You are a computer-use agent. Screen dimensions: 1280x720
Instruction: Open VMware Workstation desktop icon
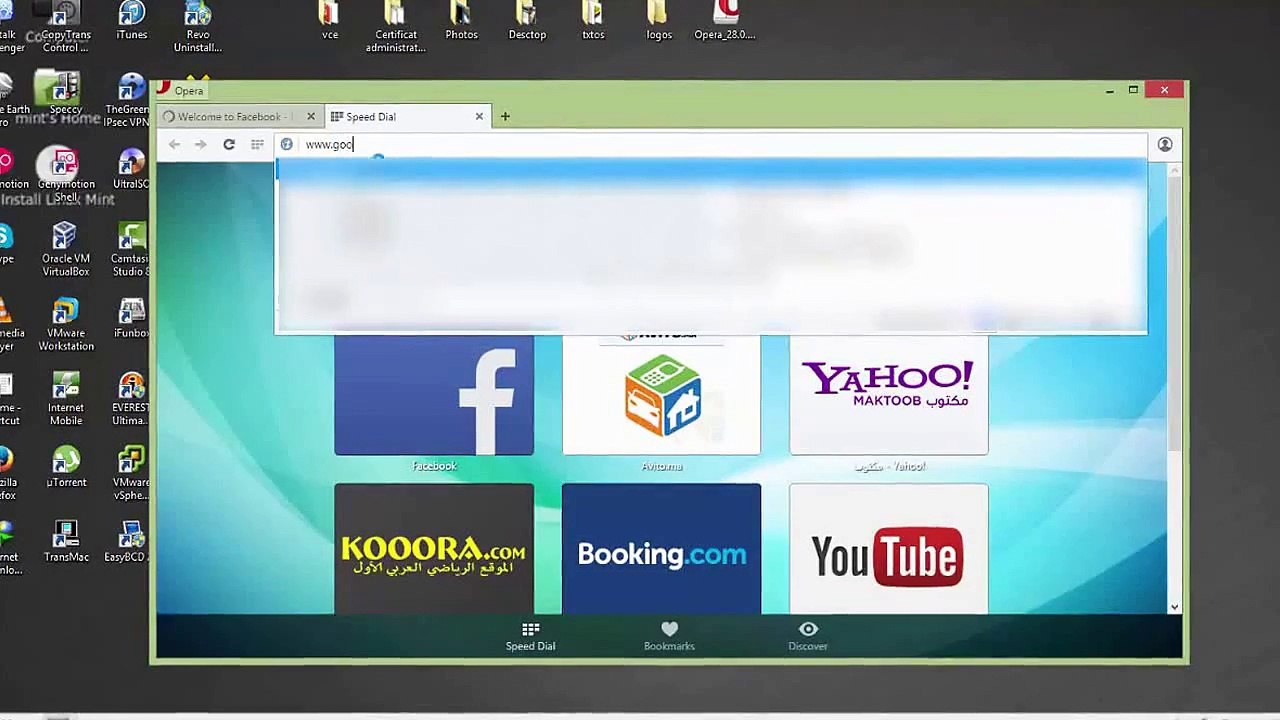click(x=66, y=325)
